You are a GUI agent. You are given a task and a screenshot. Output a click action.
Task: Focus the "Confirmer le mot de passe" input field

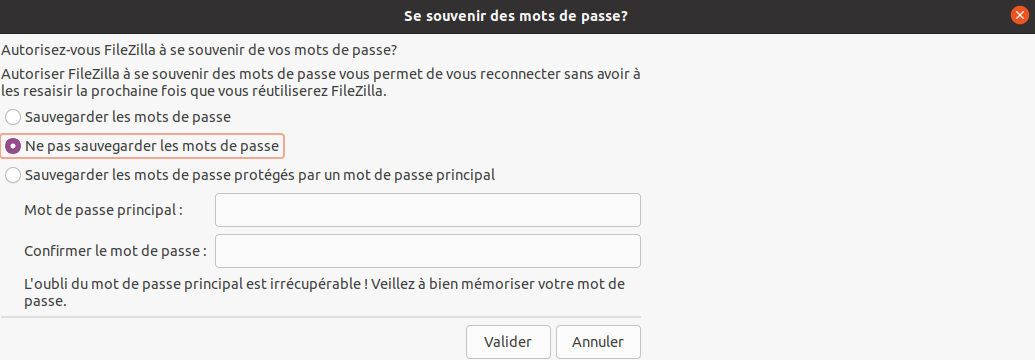[428, 251]
